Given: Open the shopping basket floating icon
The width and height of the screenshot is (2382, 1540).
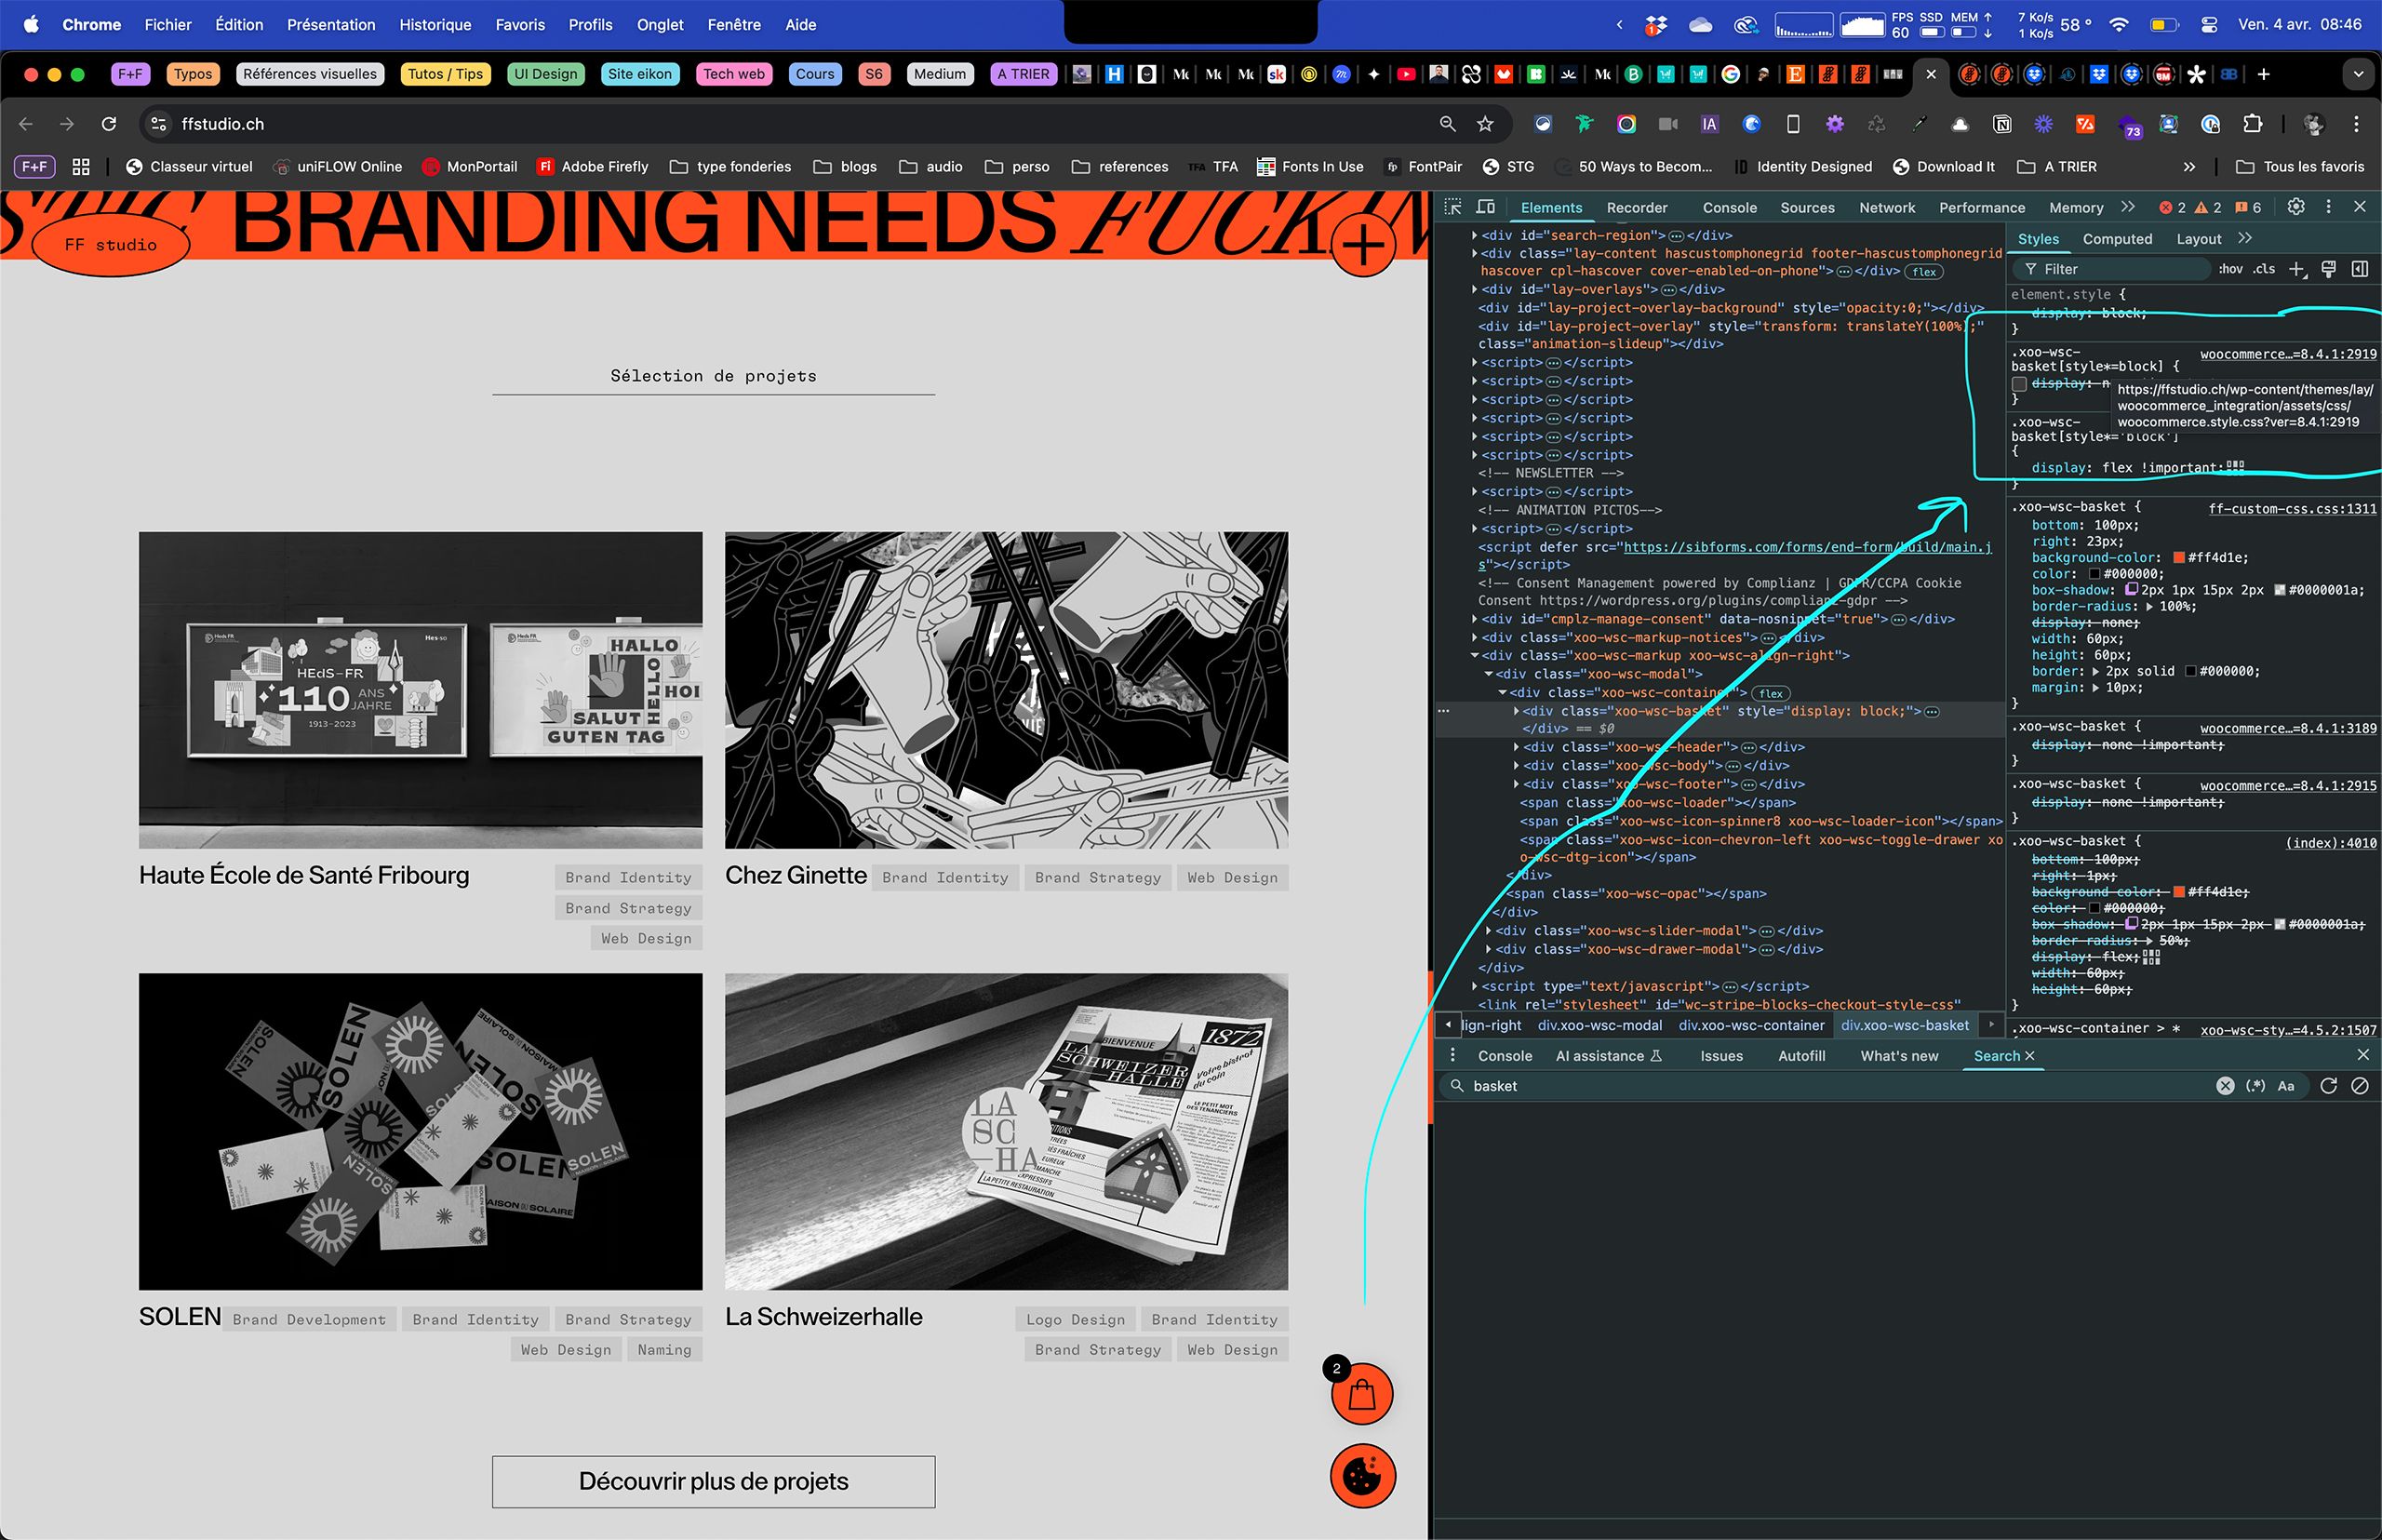Looking at the screenshot, I should 1362,1394.
